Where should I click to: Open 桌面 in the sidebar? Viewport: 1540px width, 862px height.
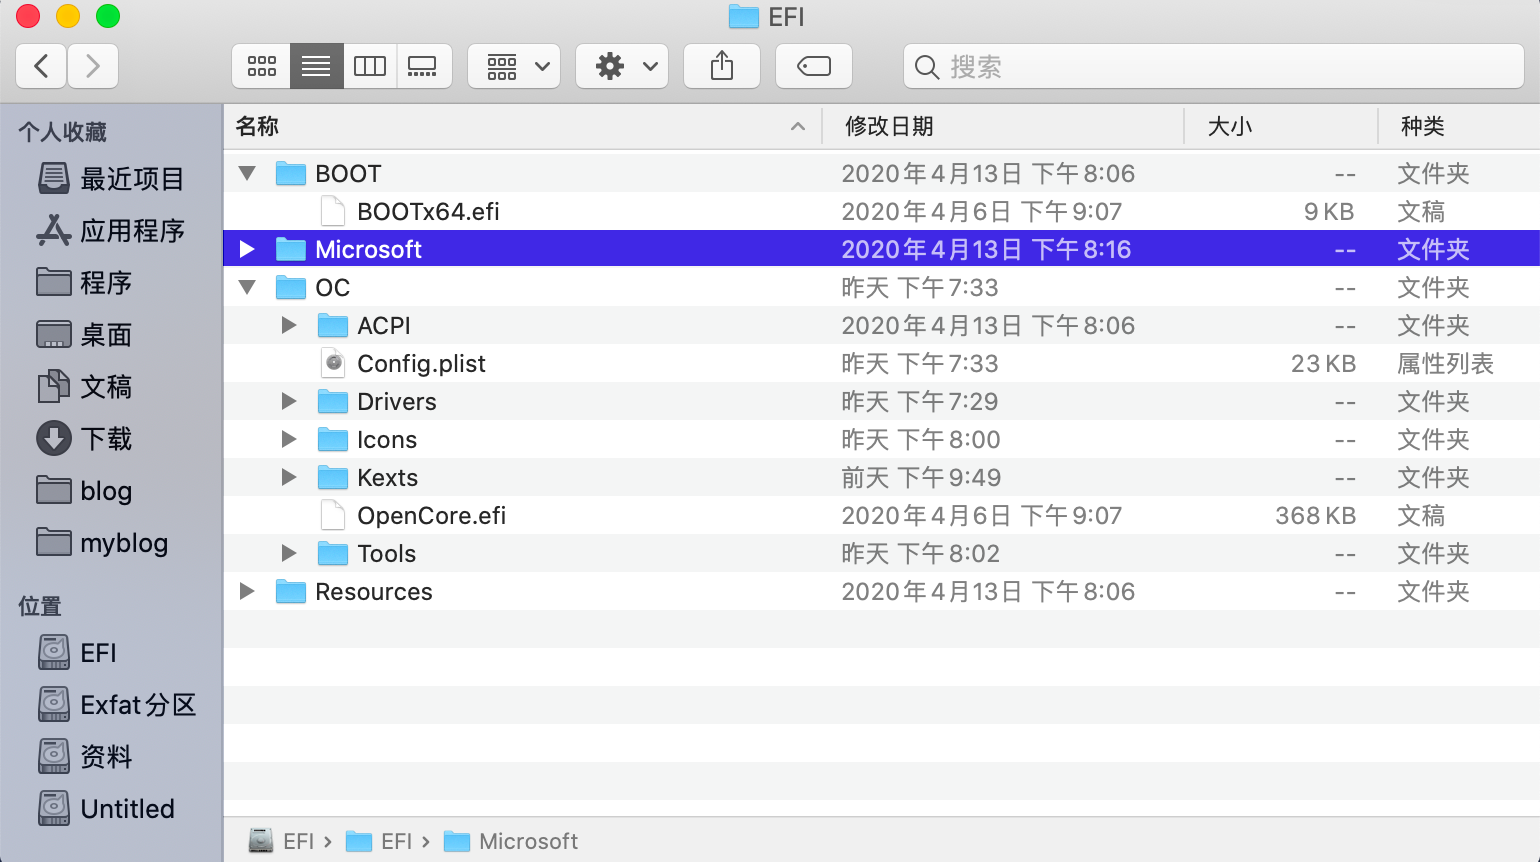(85, 335)
